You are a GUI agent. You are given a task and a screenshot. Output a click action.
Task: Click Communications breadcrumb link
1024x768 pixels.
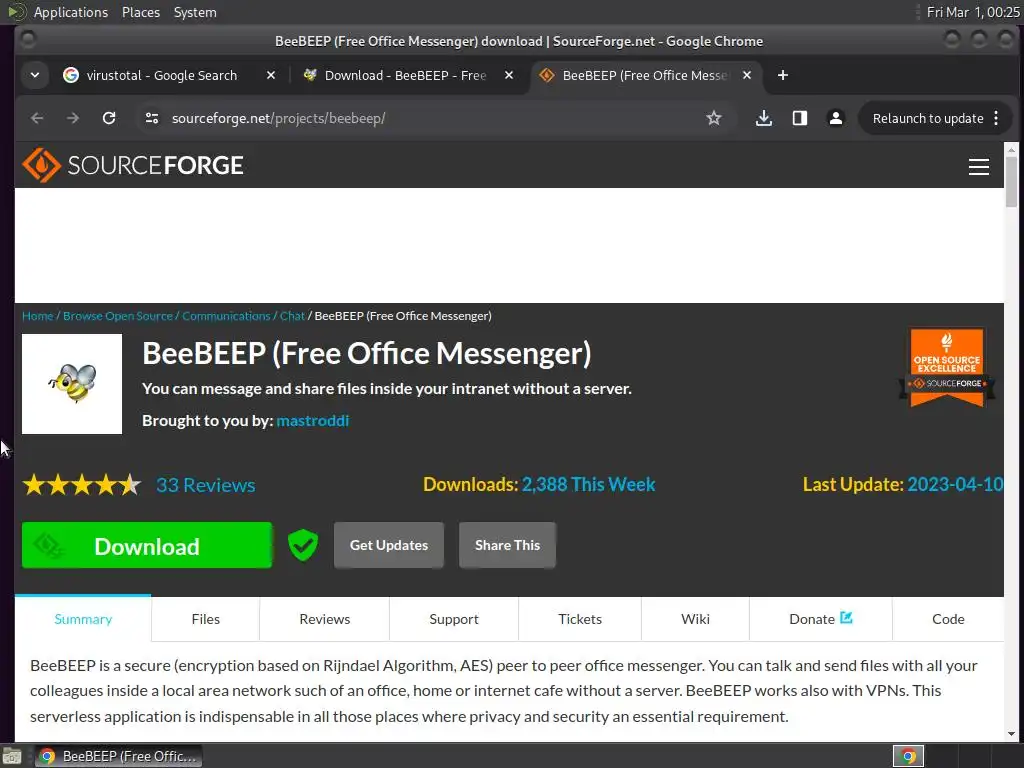pos(226,316)
